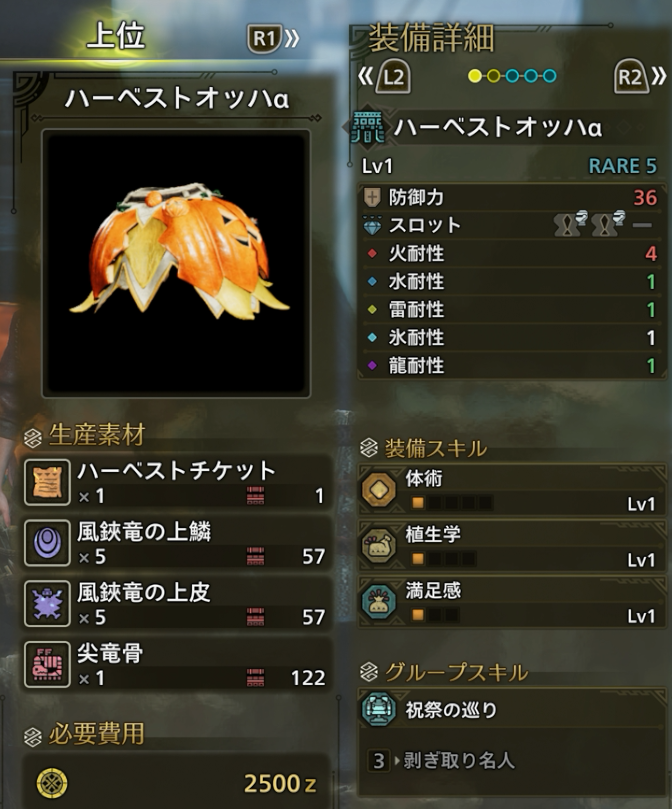Image resolution: width=672 pixels, height=809 pixels.
Task: Click the zenny coin cost icon
Action: [x=52, y=783]
